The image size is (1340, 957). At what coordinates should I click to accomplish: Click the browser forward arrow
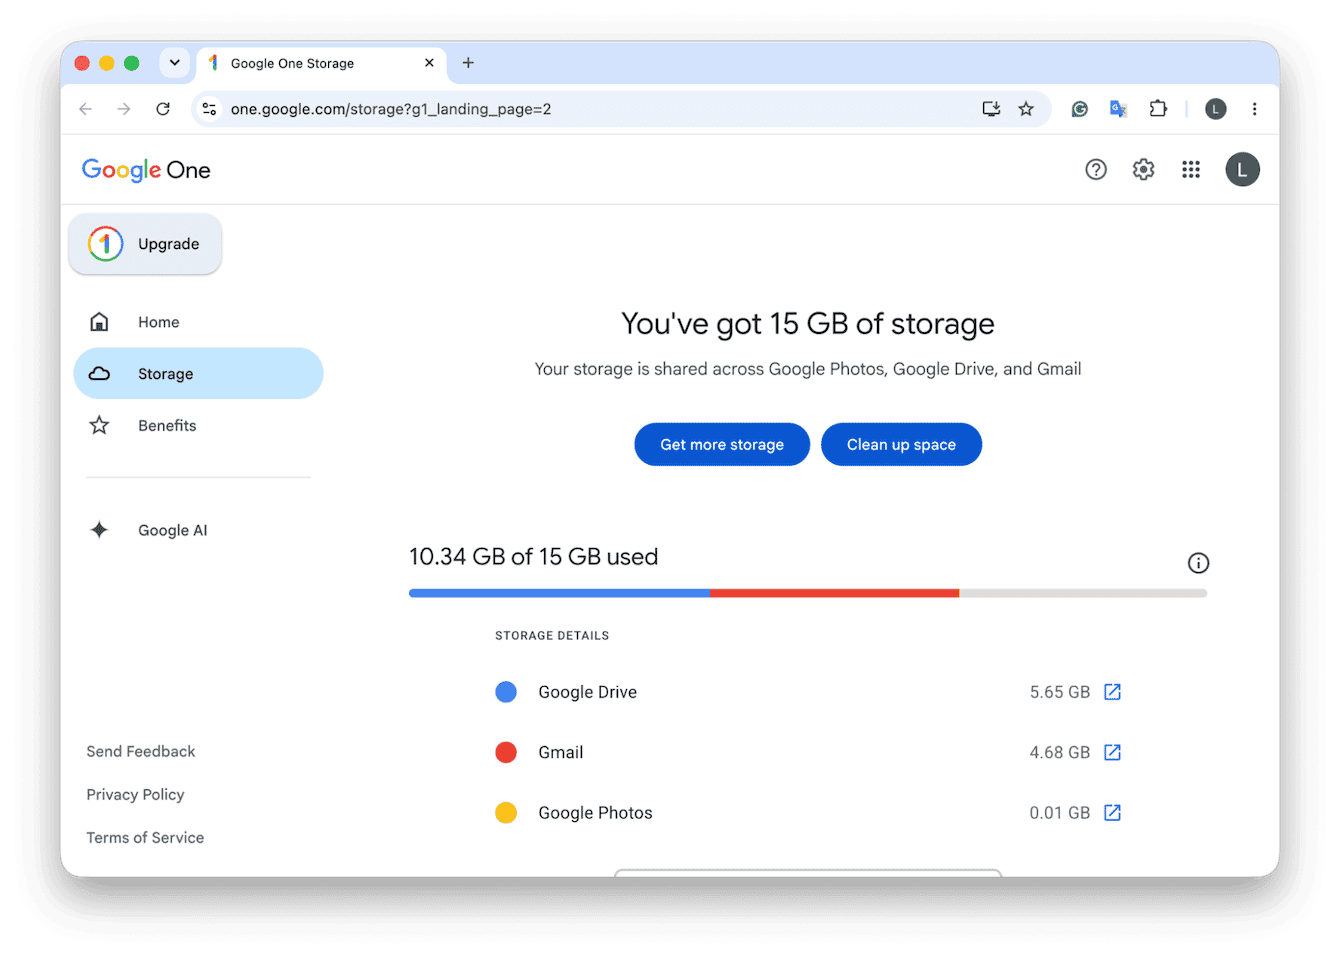coord(124,109)
